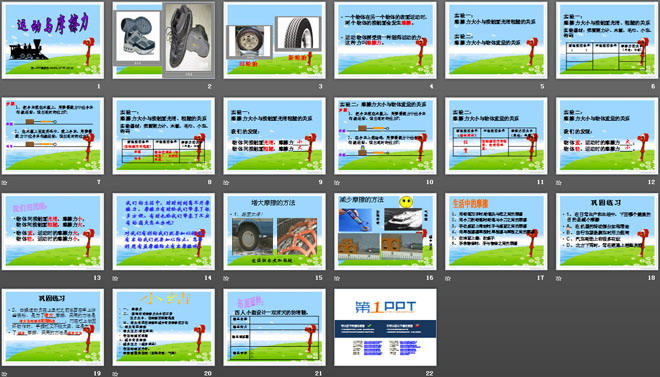Select slide 6 thumbnail with empty table
This screenshot has height=377, width=660.
point(607,40)
